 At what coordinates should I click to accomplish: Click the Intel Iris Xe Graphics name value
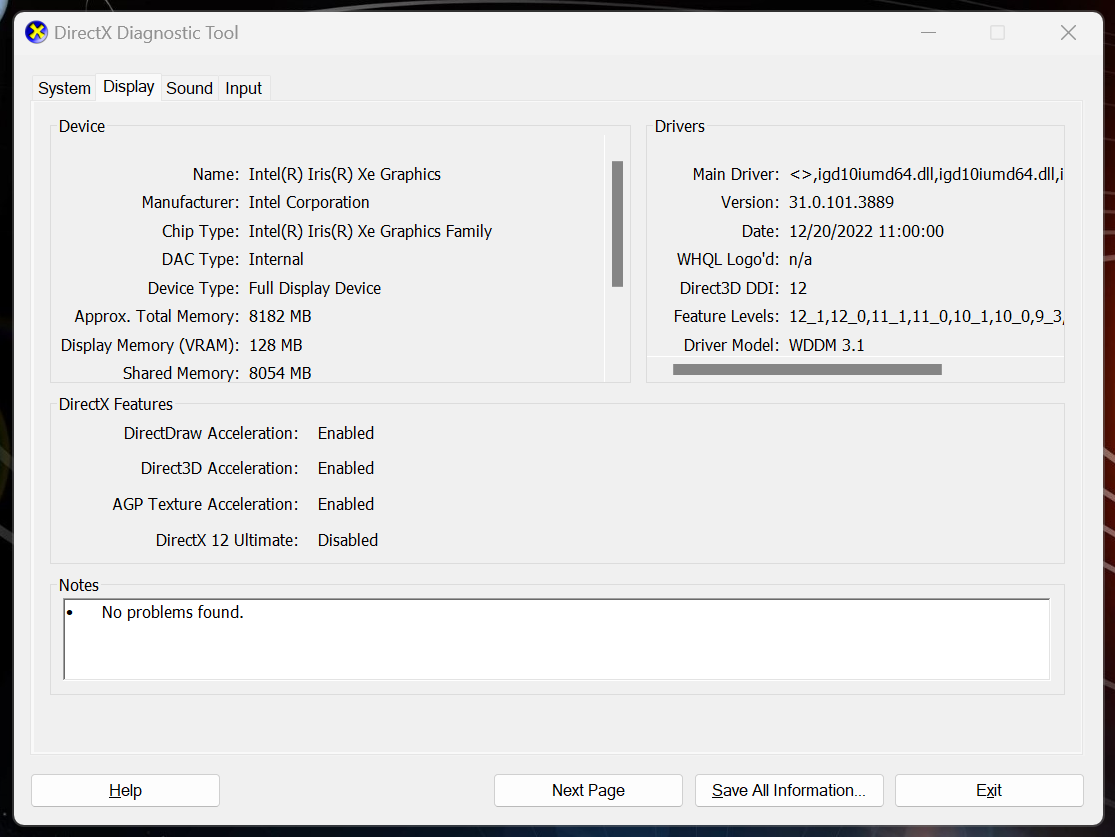click(345, 174)
